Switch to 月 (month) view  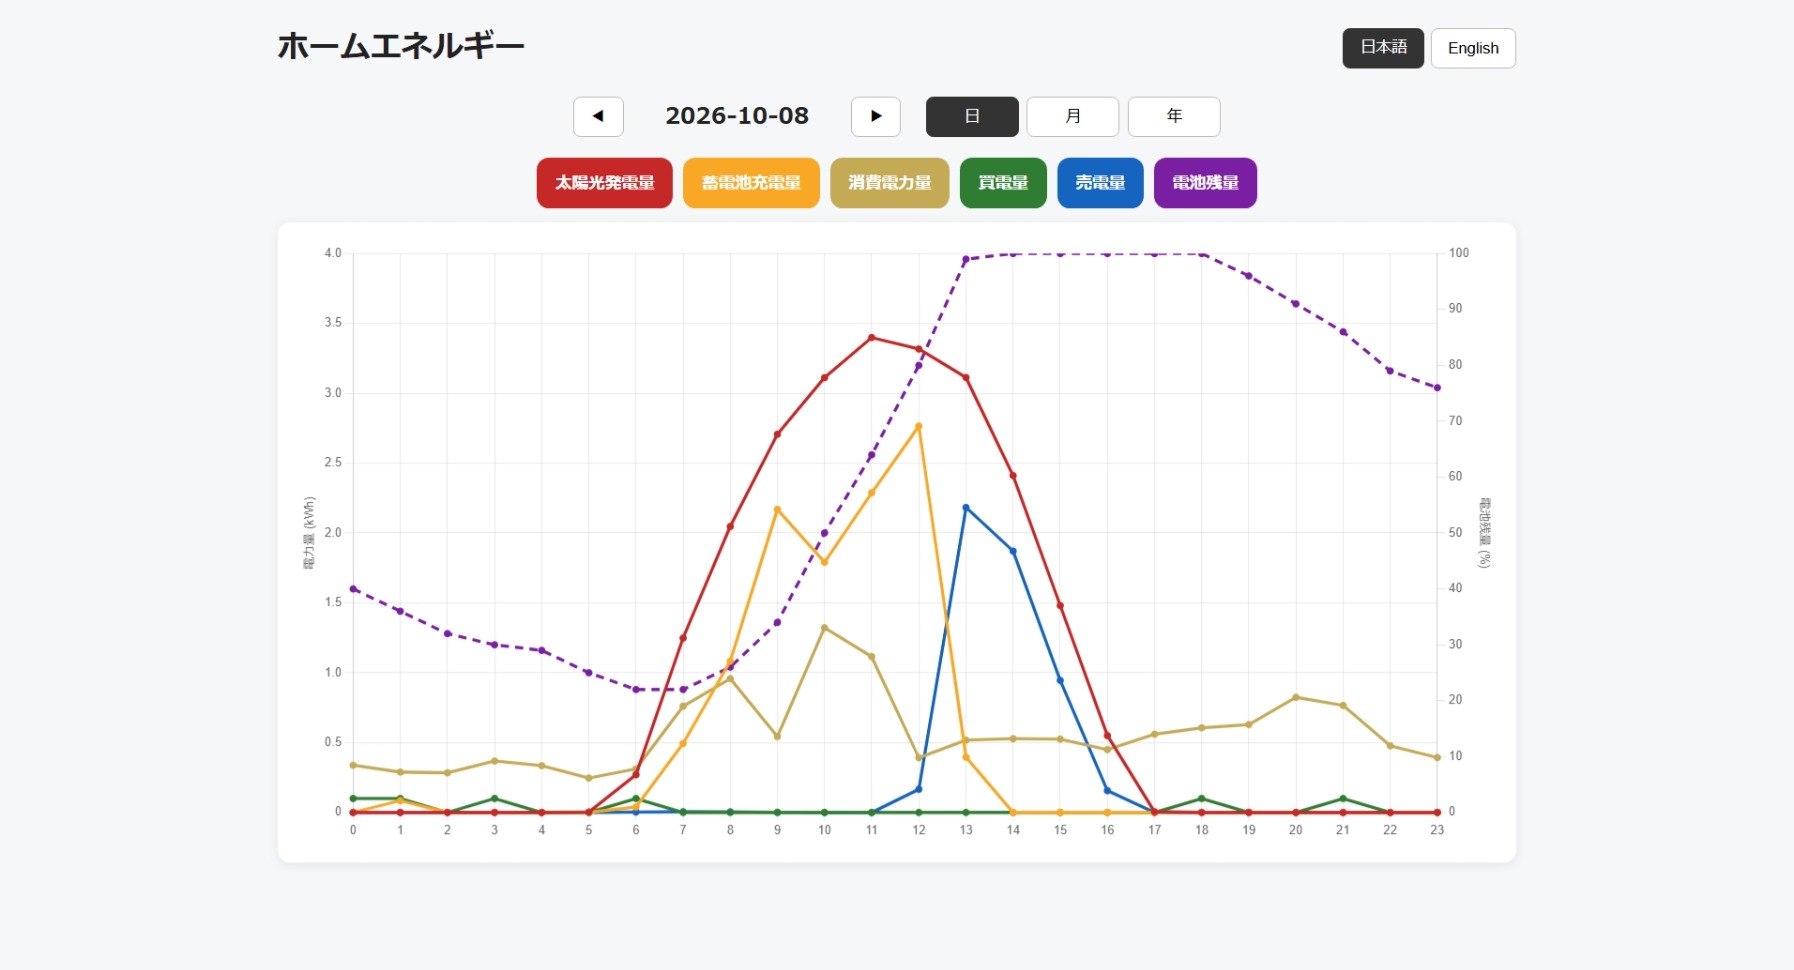click(x=1073, y=116)
